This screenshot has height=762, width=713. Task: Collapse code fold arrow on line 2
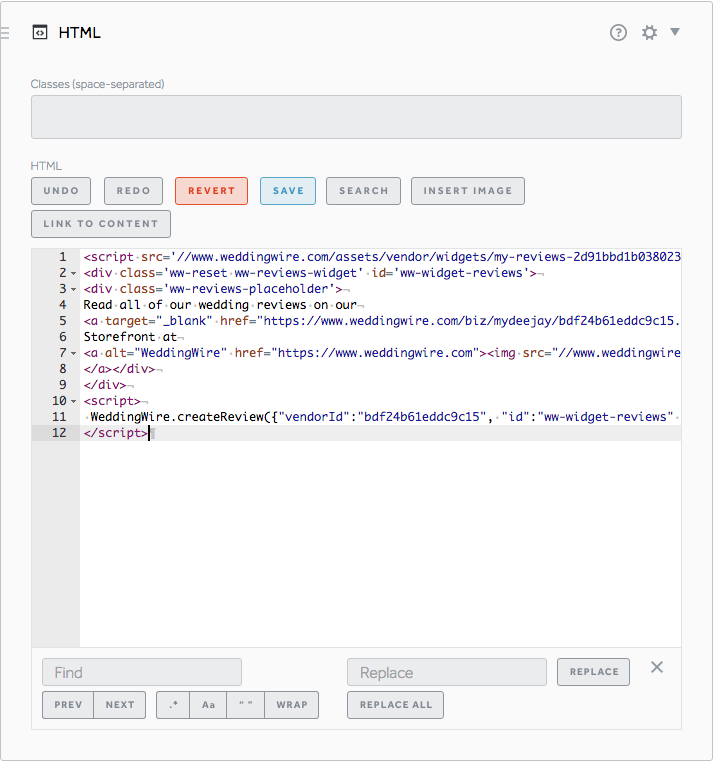tap(74, 273)
